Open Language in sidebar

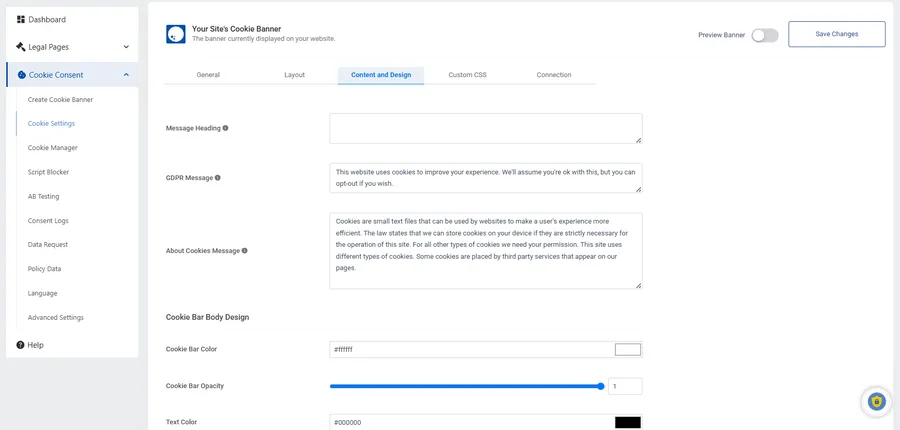pyautogui.click(x=42, y=293)
